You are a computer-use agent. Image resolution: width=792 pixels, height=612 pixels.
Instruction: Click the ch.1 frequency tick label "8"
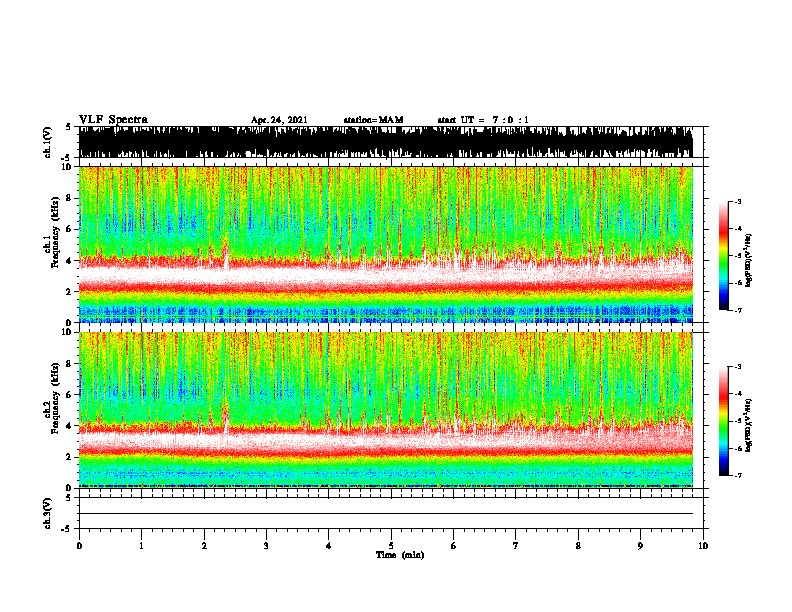click(x=71, y=198)
